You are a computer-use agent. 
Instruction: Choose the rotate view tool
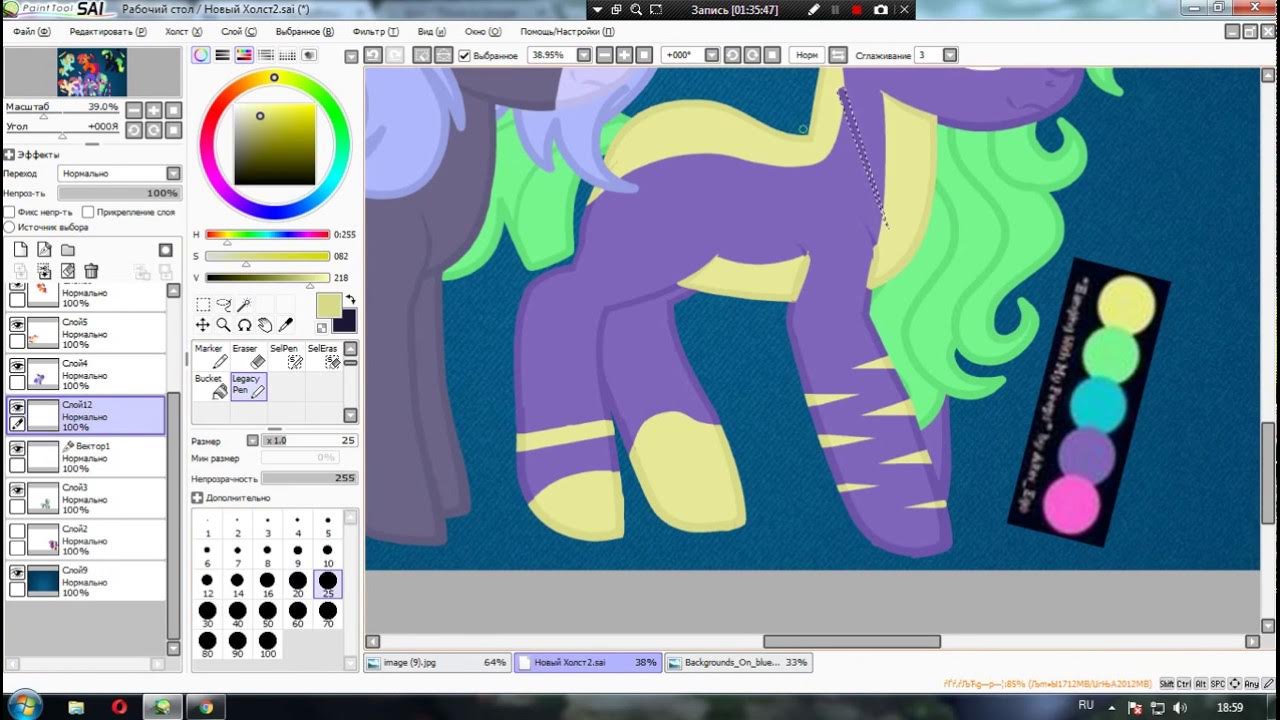pyautogui.click(x=243, y=325)
